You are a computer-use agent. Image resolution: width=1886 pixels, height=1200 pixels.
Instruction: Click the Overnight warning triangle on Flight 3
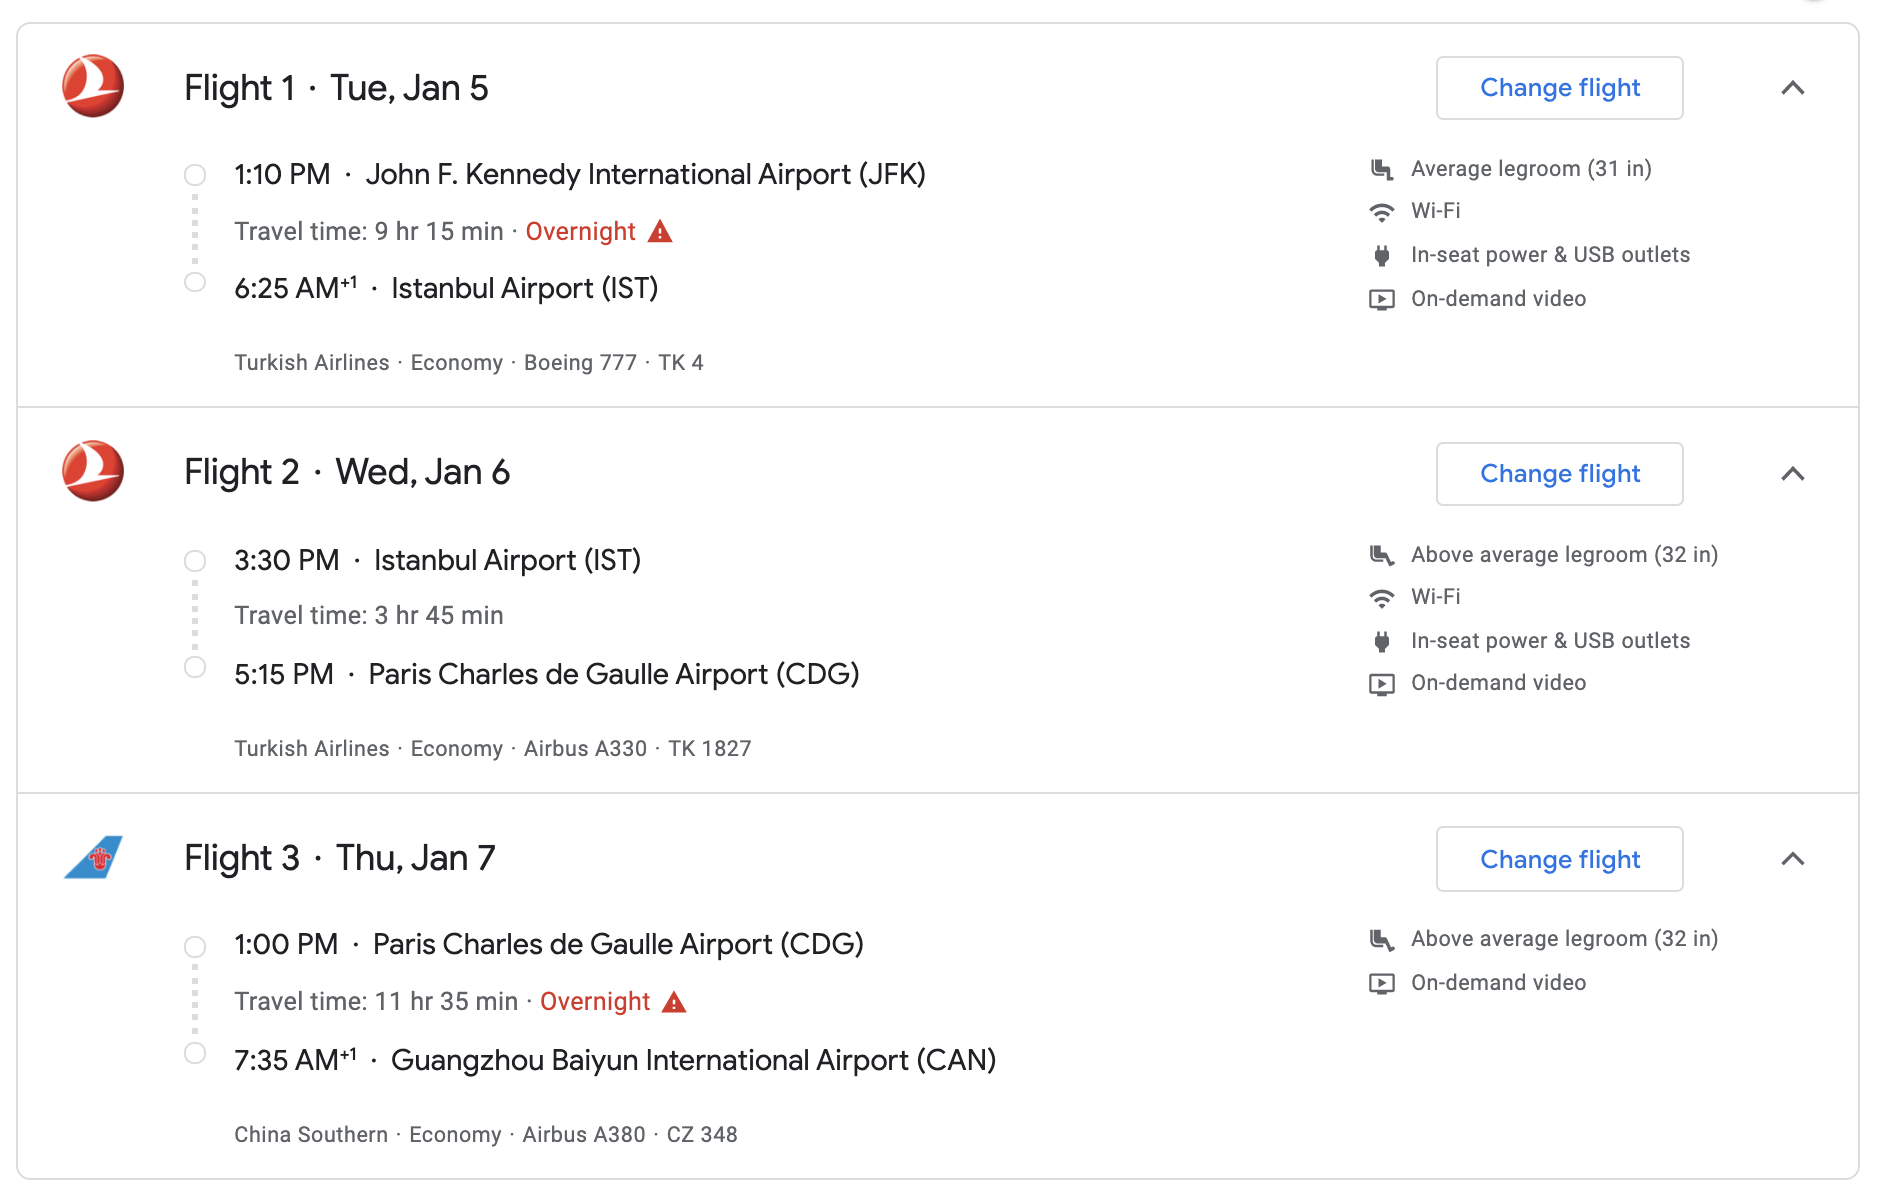pyautogui.click(x=675, y=1002)
